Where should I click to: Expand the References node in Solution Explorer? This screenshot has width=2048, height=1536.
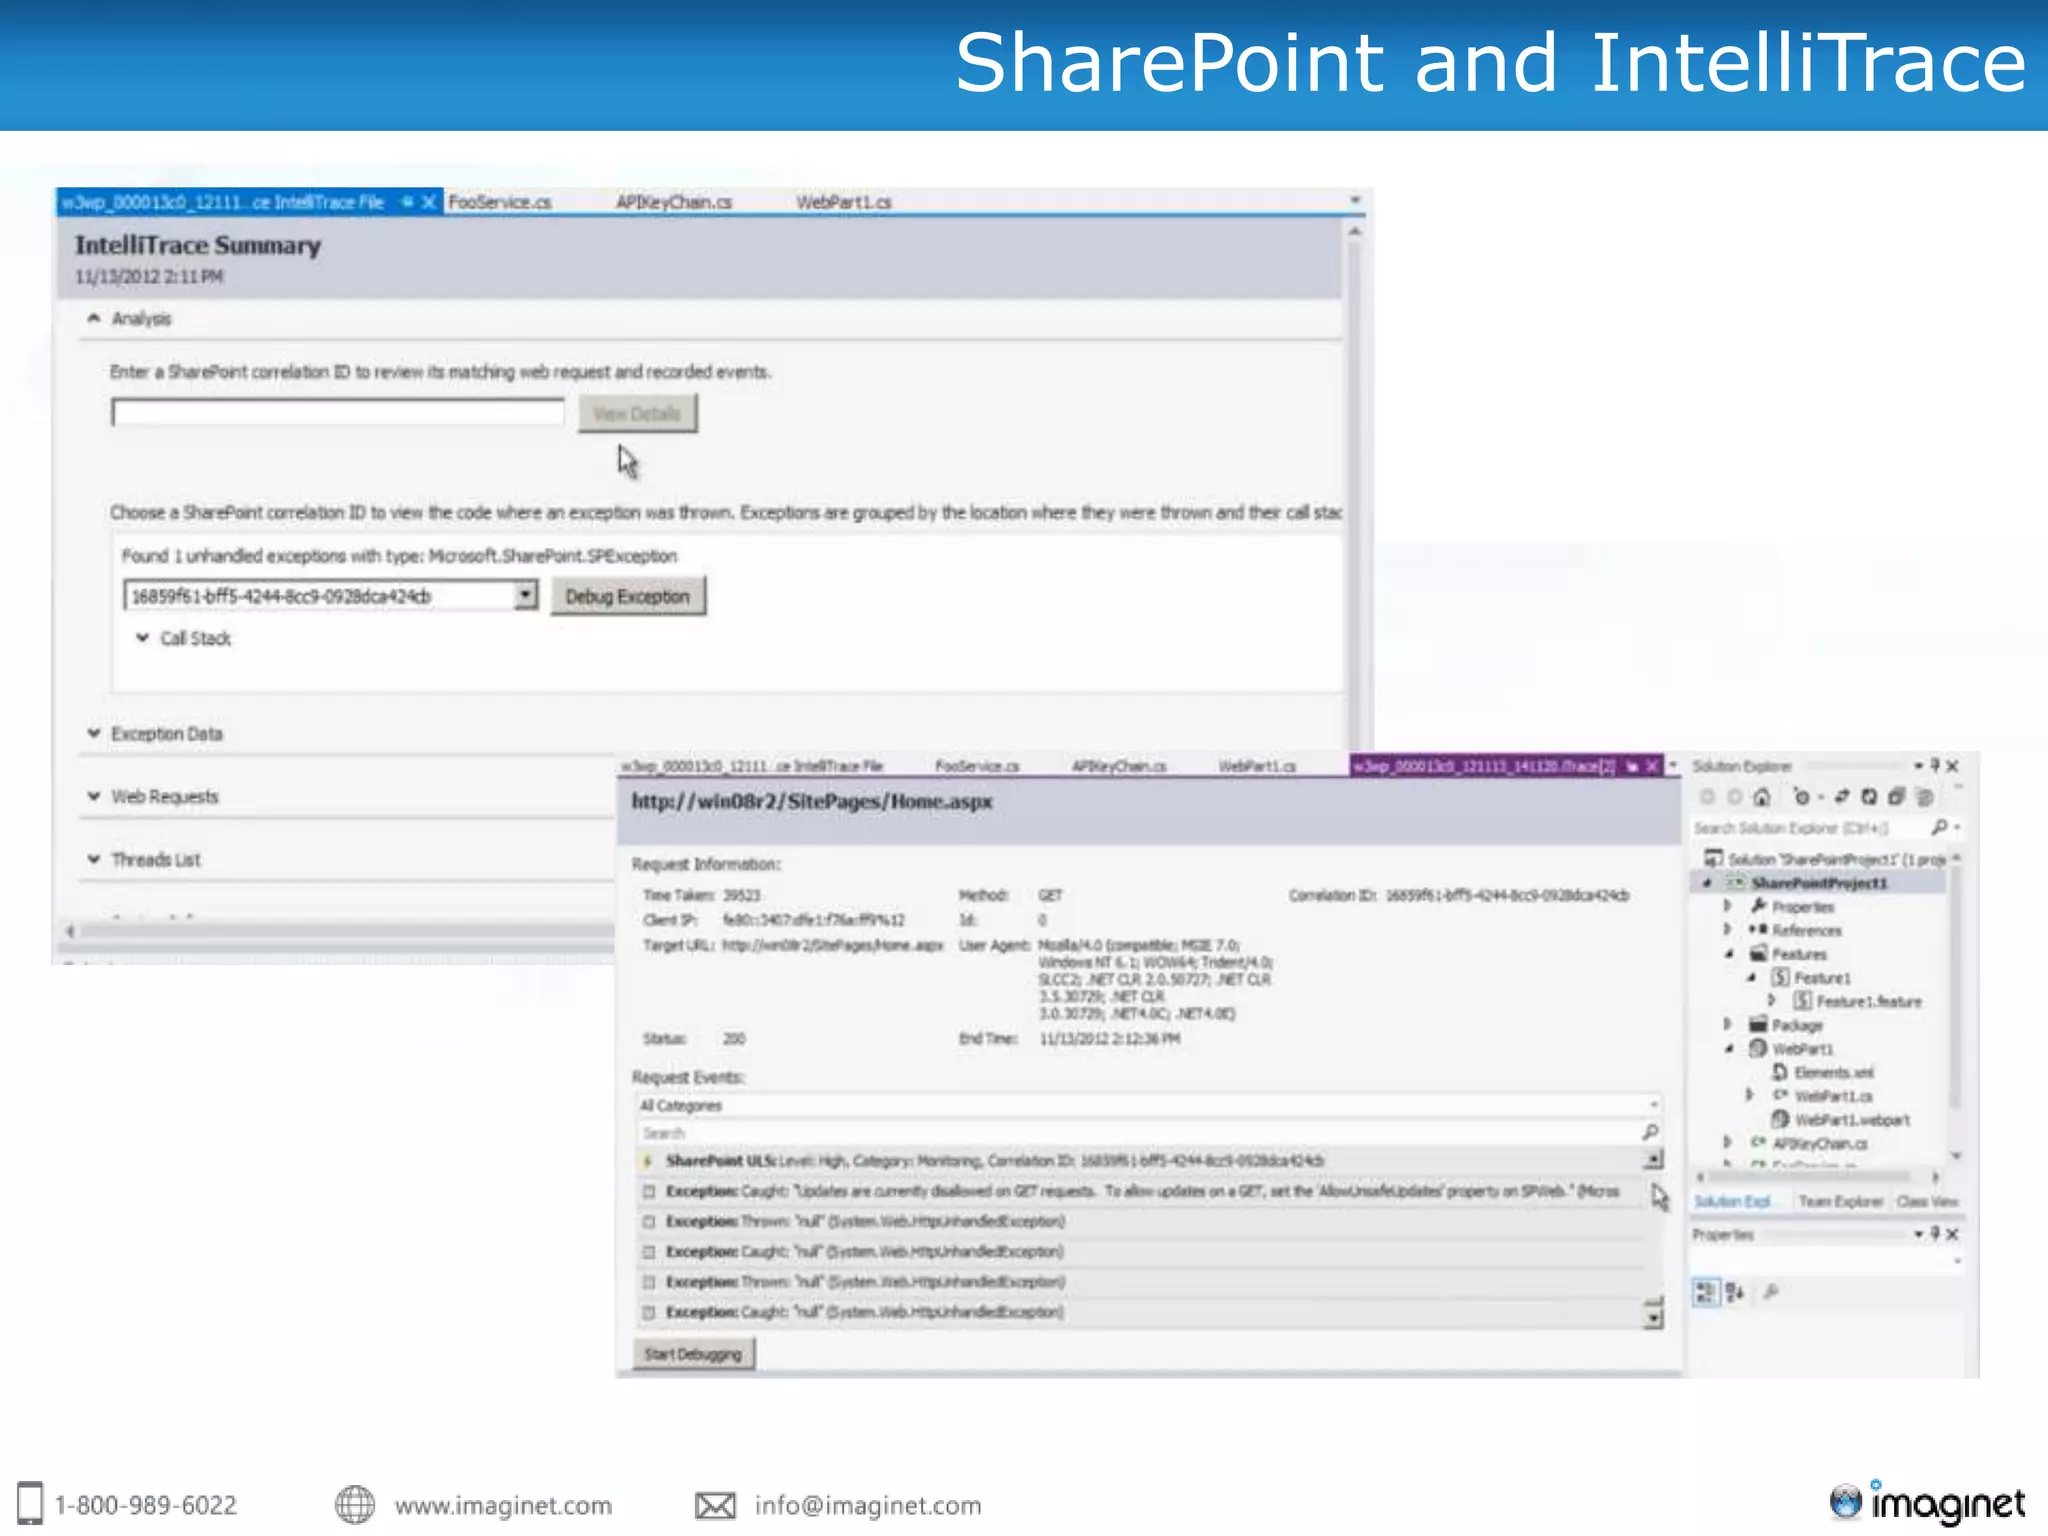point(1727,929)
